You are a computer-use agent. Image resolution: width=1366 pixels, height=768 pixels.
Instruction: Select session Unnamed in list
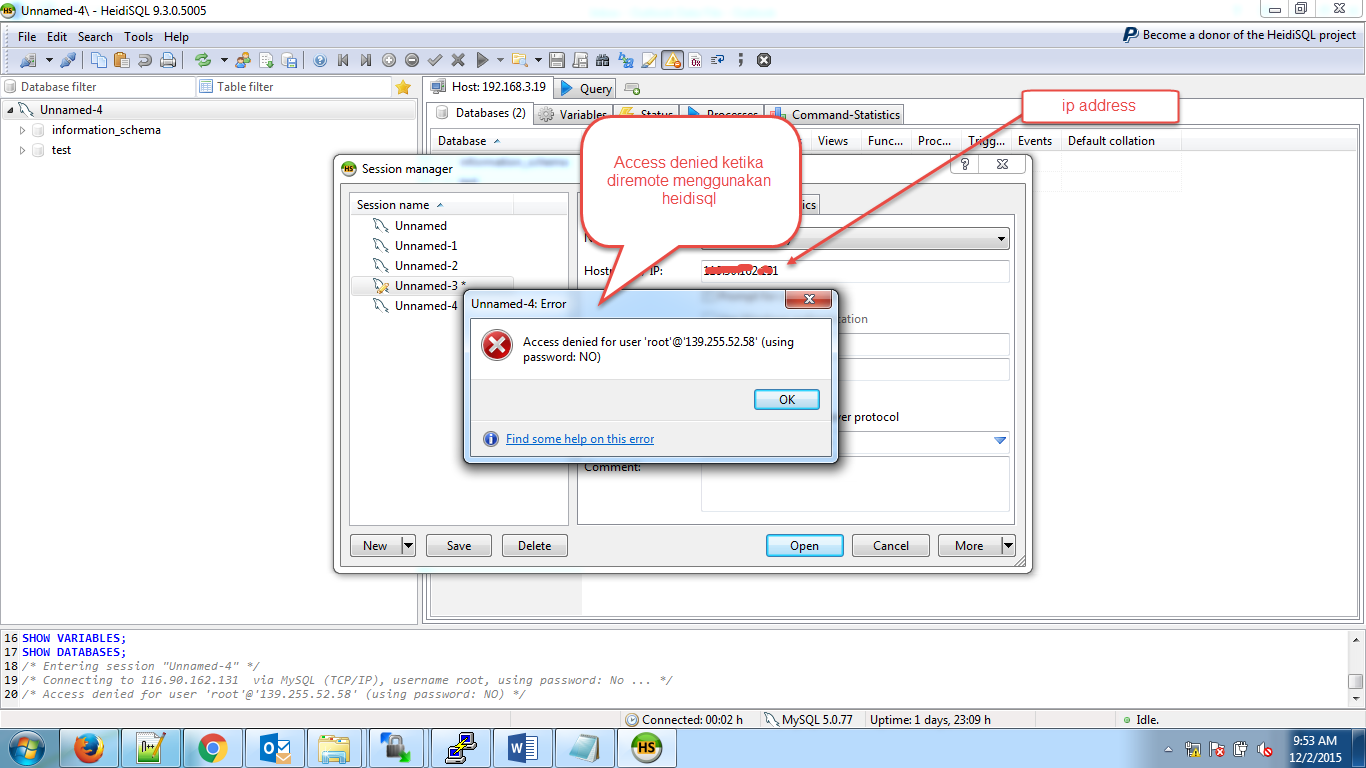click(x=421, y=226)
